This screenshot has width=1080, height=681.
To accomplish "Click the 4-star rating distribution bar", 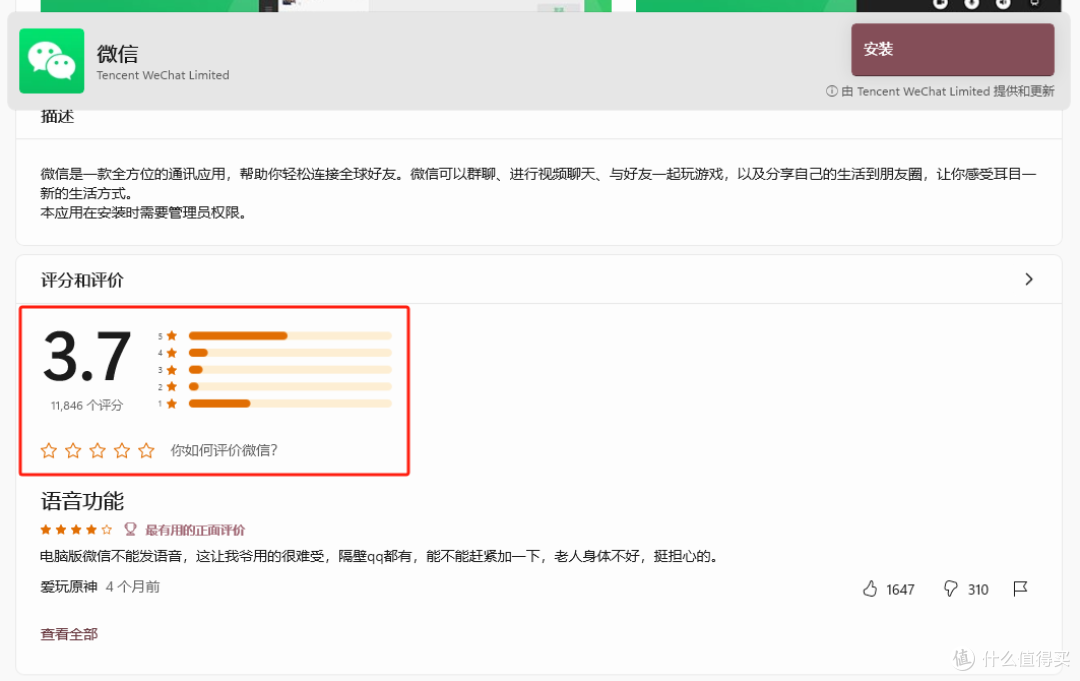I will pyautogui.click(x=290, y=353).
